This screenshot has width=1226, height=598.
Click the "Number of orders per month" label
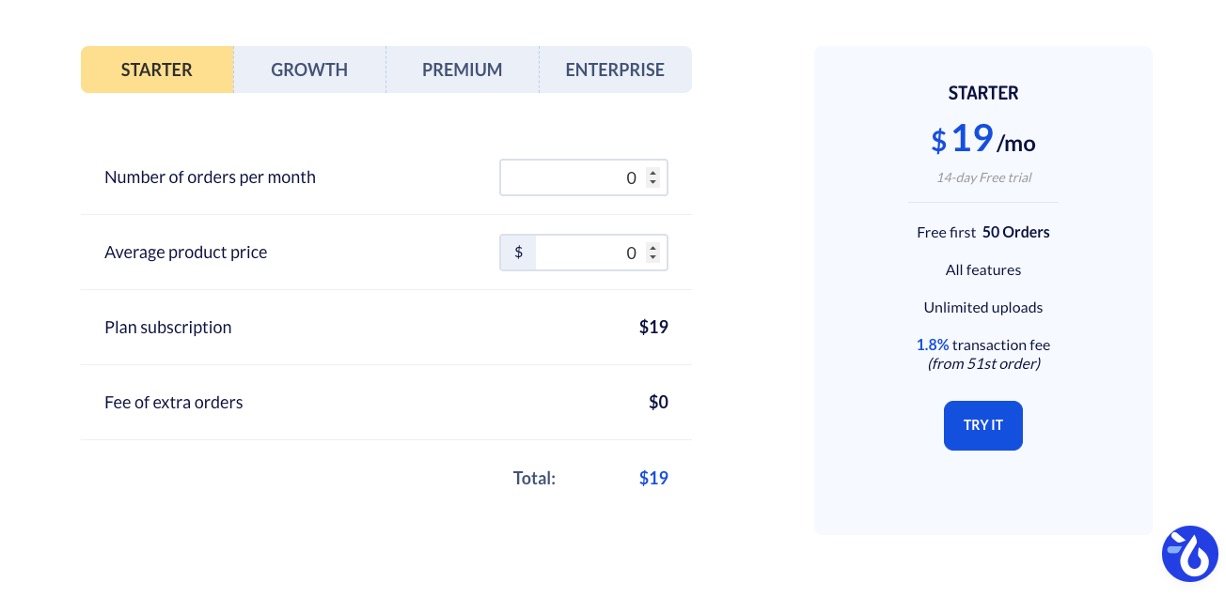[x=210, y=178]
